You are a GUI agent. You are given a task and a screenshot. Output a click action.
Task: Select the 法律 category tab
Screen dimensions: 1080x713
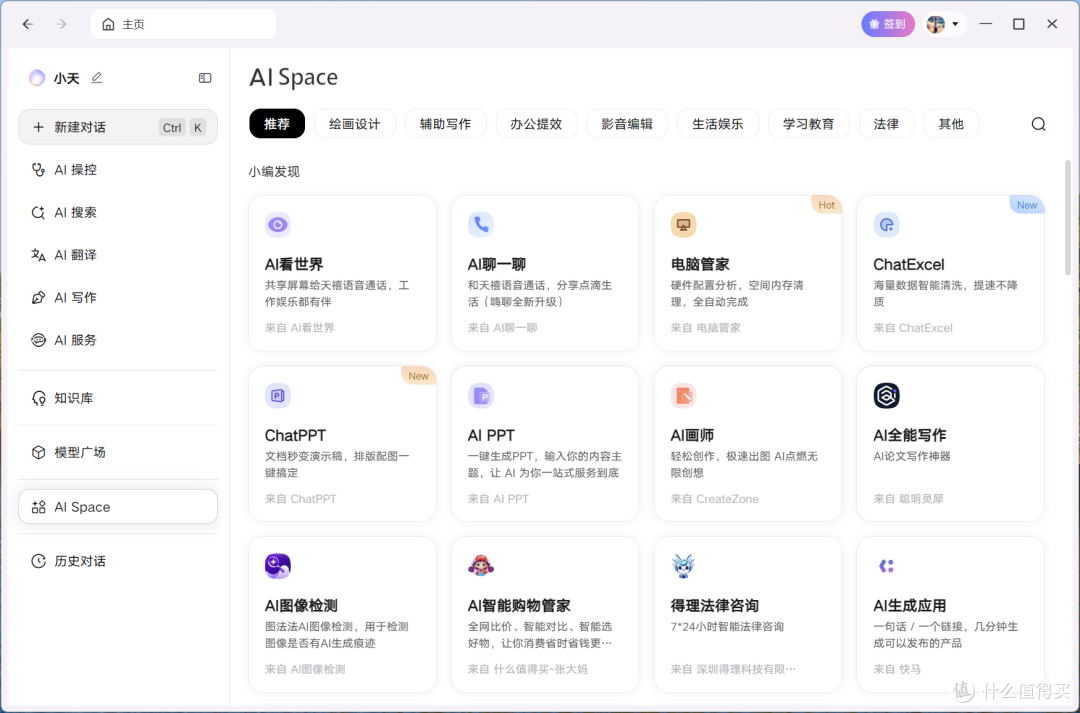(x=886, y=124)
